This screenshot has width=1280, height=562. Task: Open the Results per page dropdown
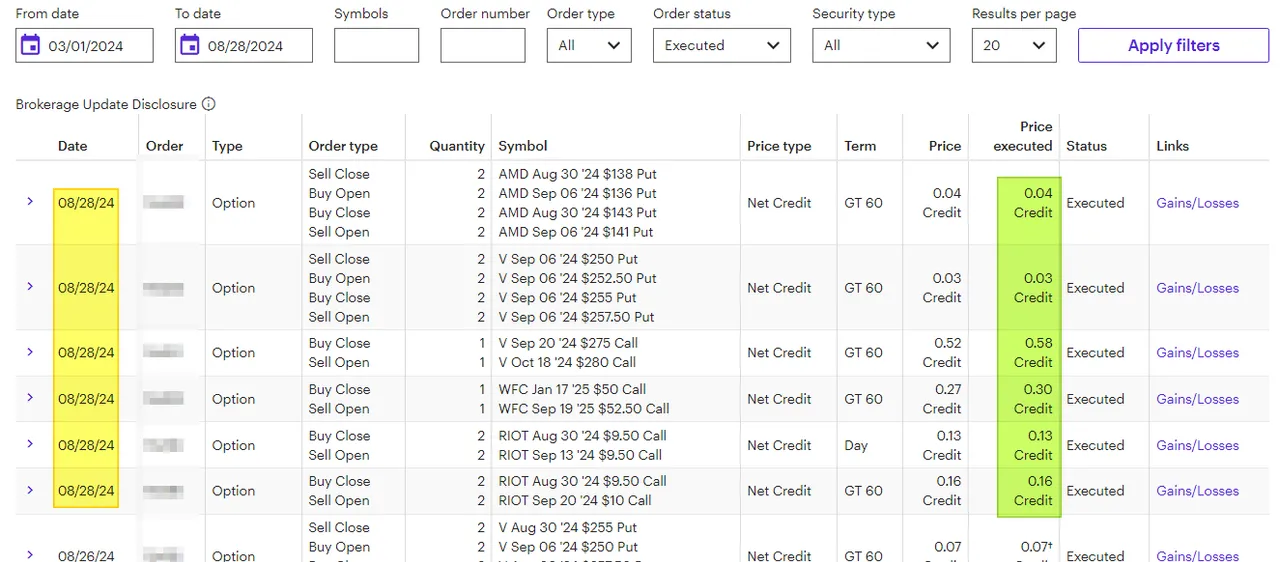pos(1014,45)
